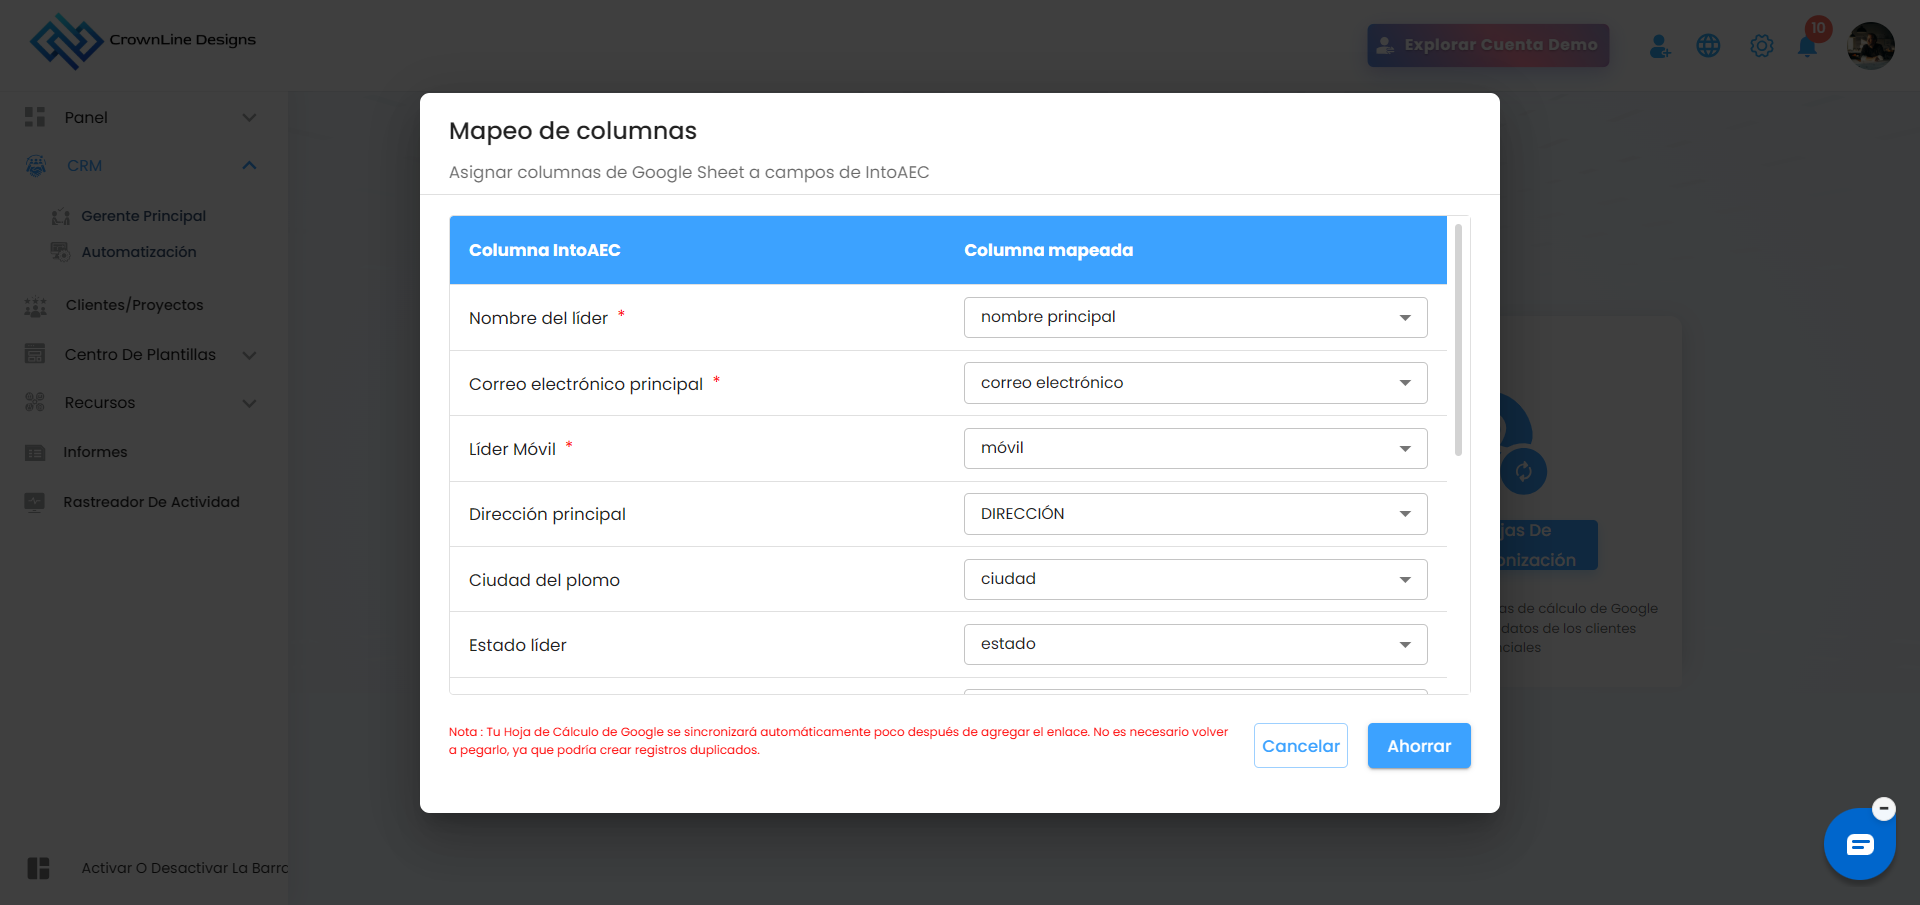
Task: Click the Cancelar button
Action: click(x=1300, y=746)
